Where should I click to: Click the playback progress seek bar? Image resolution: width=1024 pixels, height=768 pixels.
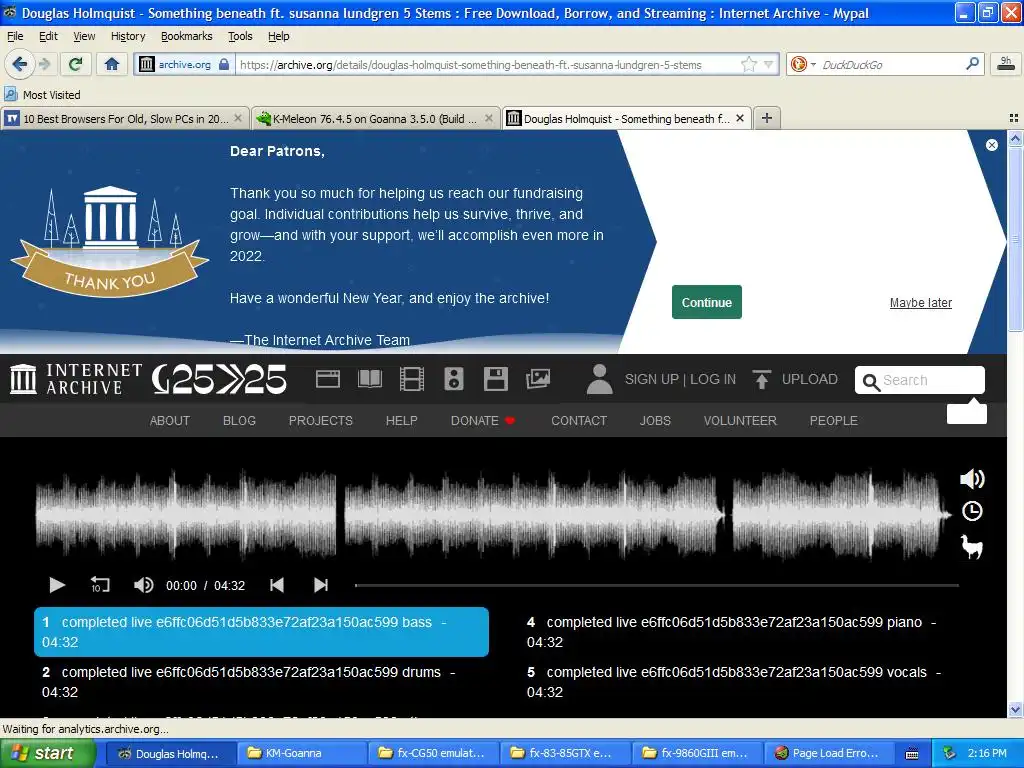656,586
